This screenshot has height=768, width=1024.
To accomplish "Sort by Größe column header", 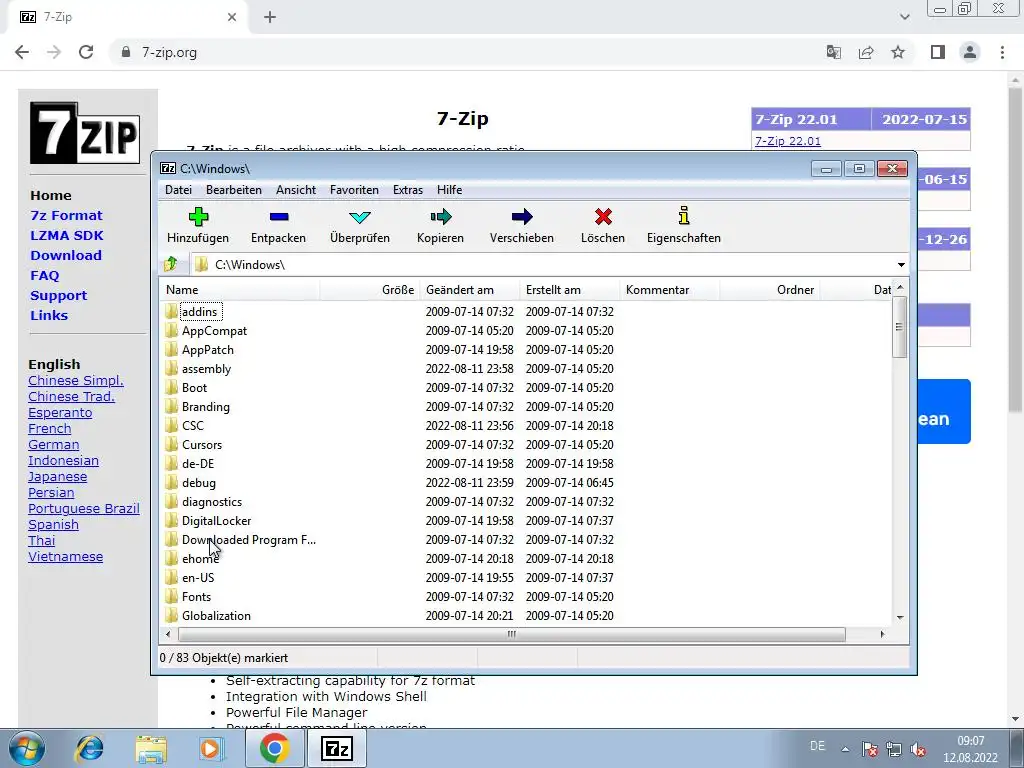I will [370, 290].
